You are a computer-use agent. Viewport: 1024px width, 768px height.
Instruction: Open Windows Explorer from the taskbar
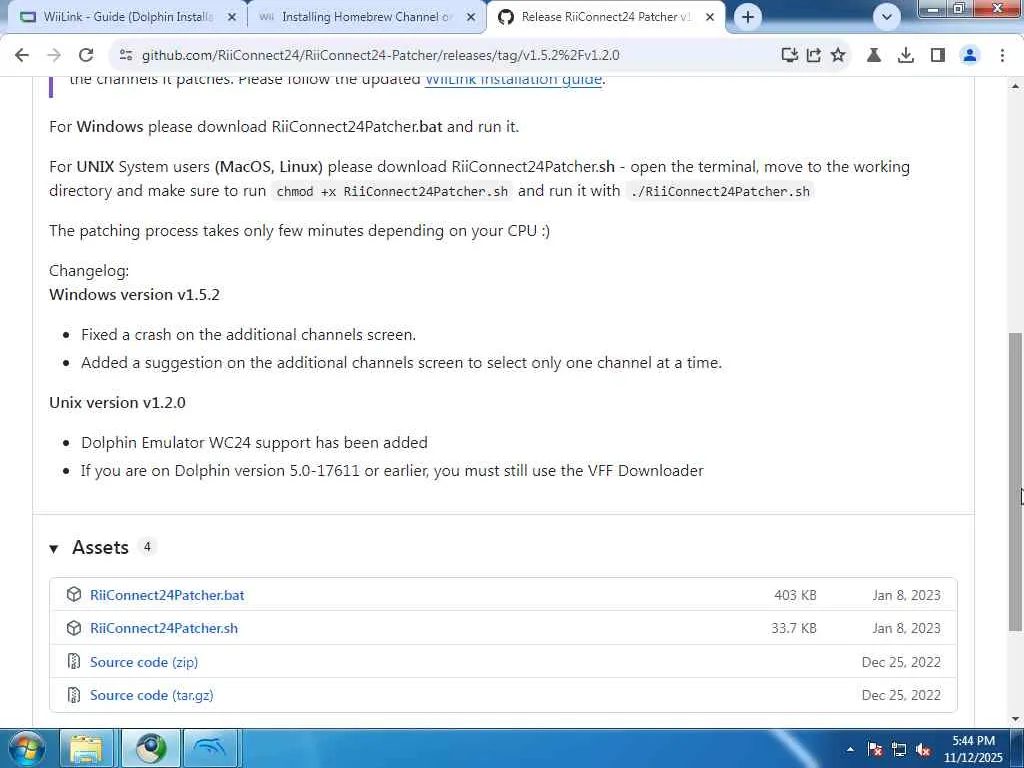(x=86, y=748)
